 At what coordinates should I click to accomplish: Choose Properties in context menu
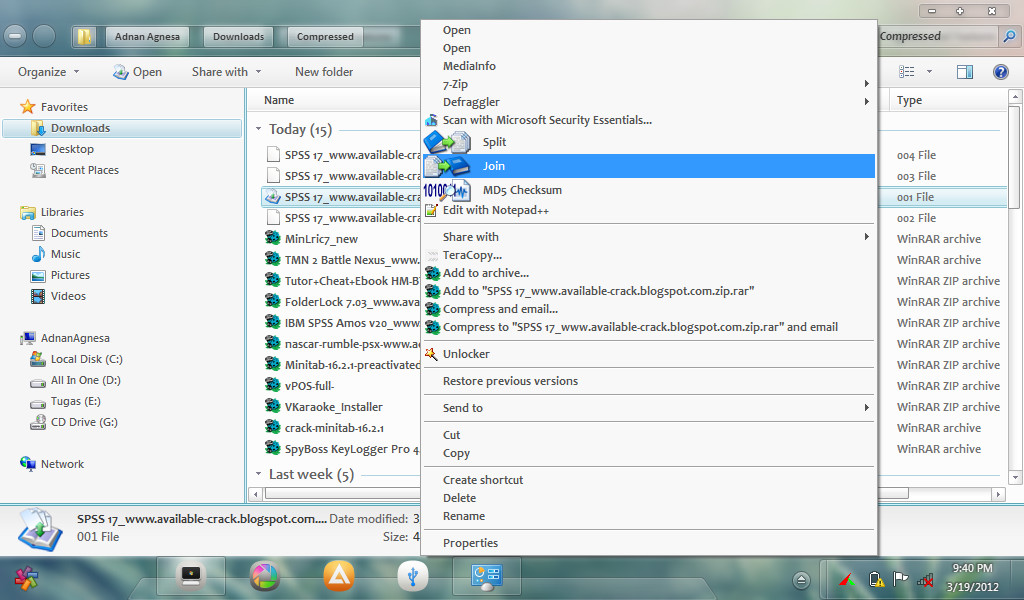pos(470,543)
